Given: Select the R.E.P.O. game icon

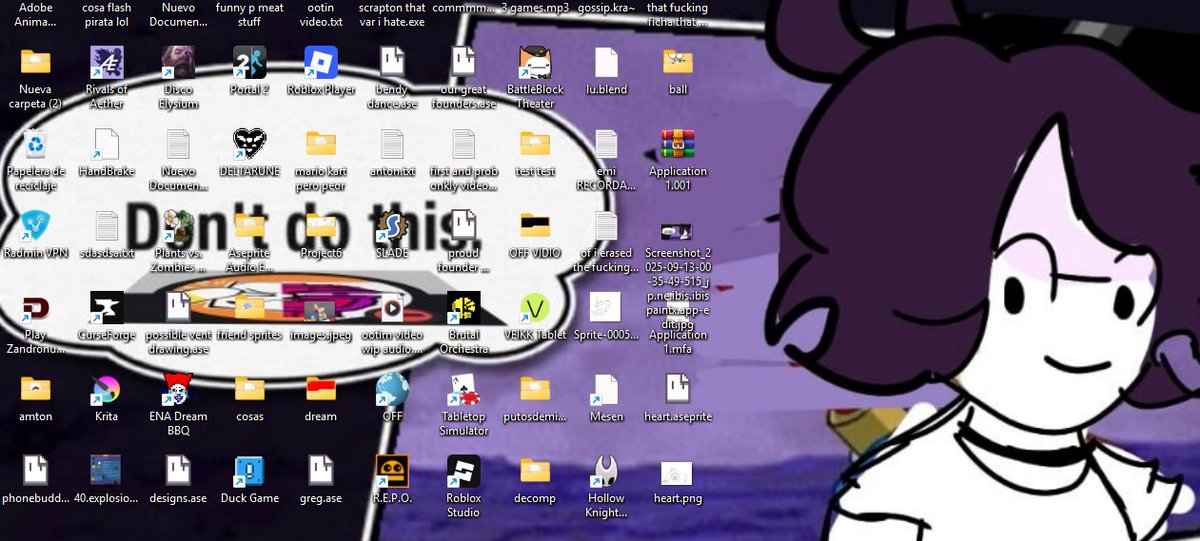Looking at the screenshot, I should (x=392, y=471).
